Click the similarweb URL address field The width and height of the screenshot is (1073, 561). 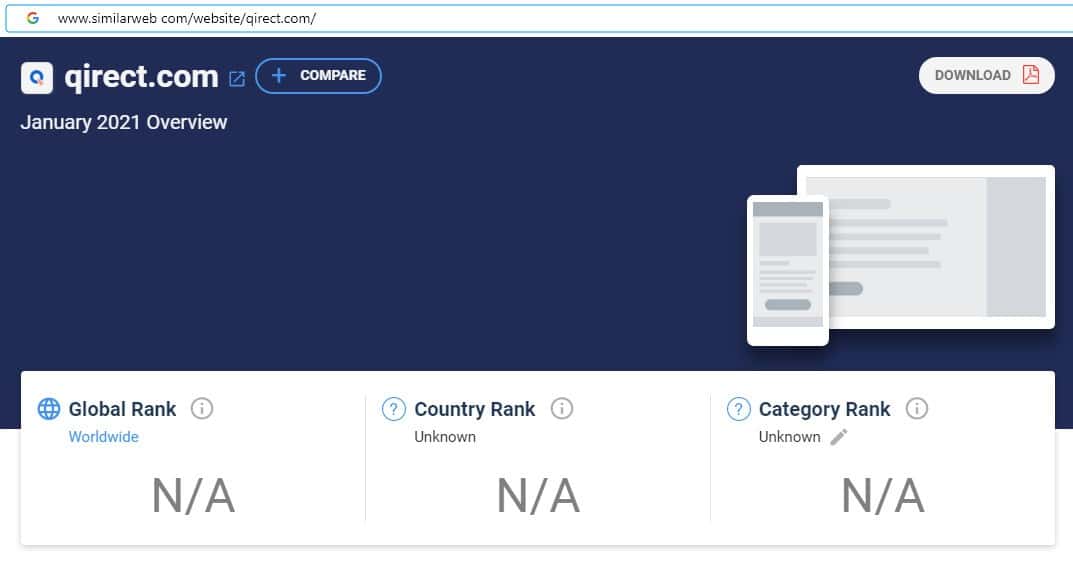[539, 18]
